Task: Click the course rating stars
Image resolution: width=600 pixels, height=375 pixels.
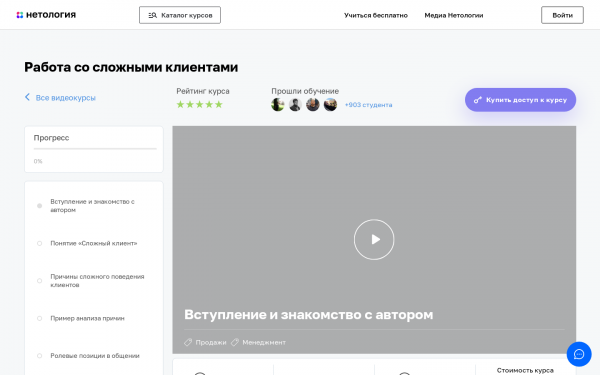Action: (199, 104)
